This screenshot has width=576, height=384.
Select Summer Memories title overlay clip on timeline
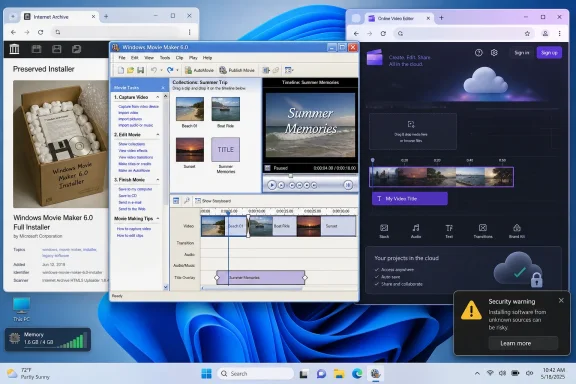tap(261, 278)
